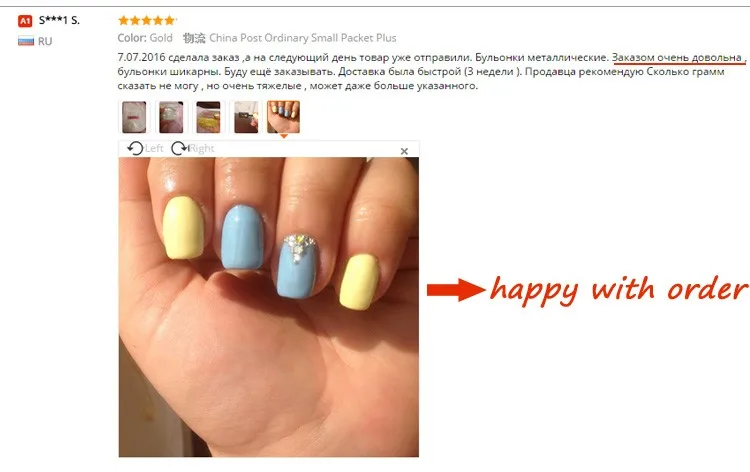Open the first thumbnail showing the white packet
Image resolution: width=750 pixels, height=472 pixels.
134,117
